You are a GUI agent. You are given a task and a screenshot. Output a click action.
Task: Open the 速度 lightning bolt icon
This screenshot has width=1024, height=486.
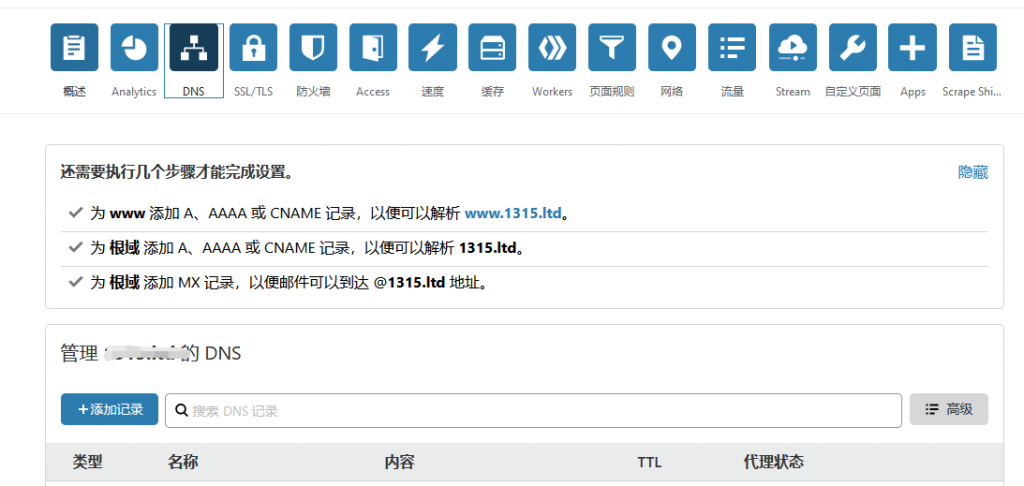[433, 47]
